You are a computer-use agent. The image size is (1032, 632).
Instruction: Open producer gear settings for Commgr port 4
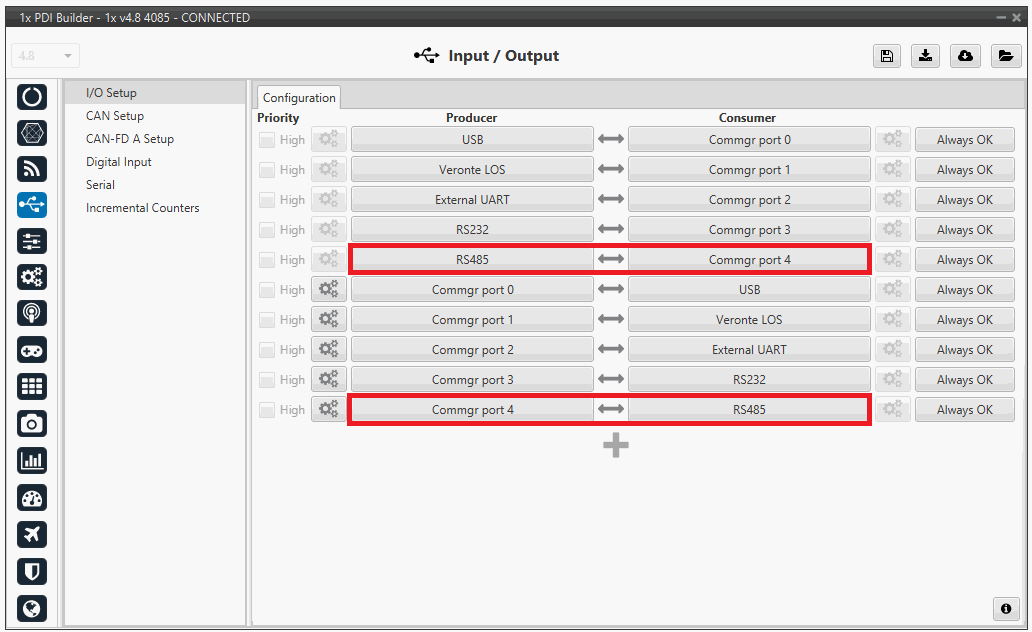click(328, 409)
